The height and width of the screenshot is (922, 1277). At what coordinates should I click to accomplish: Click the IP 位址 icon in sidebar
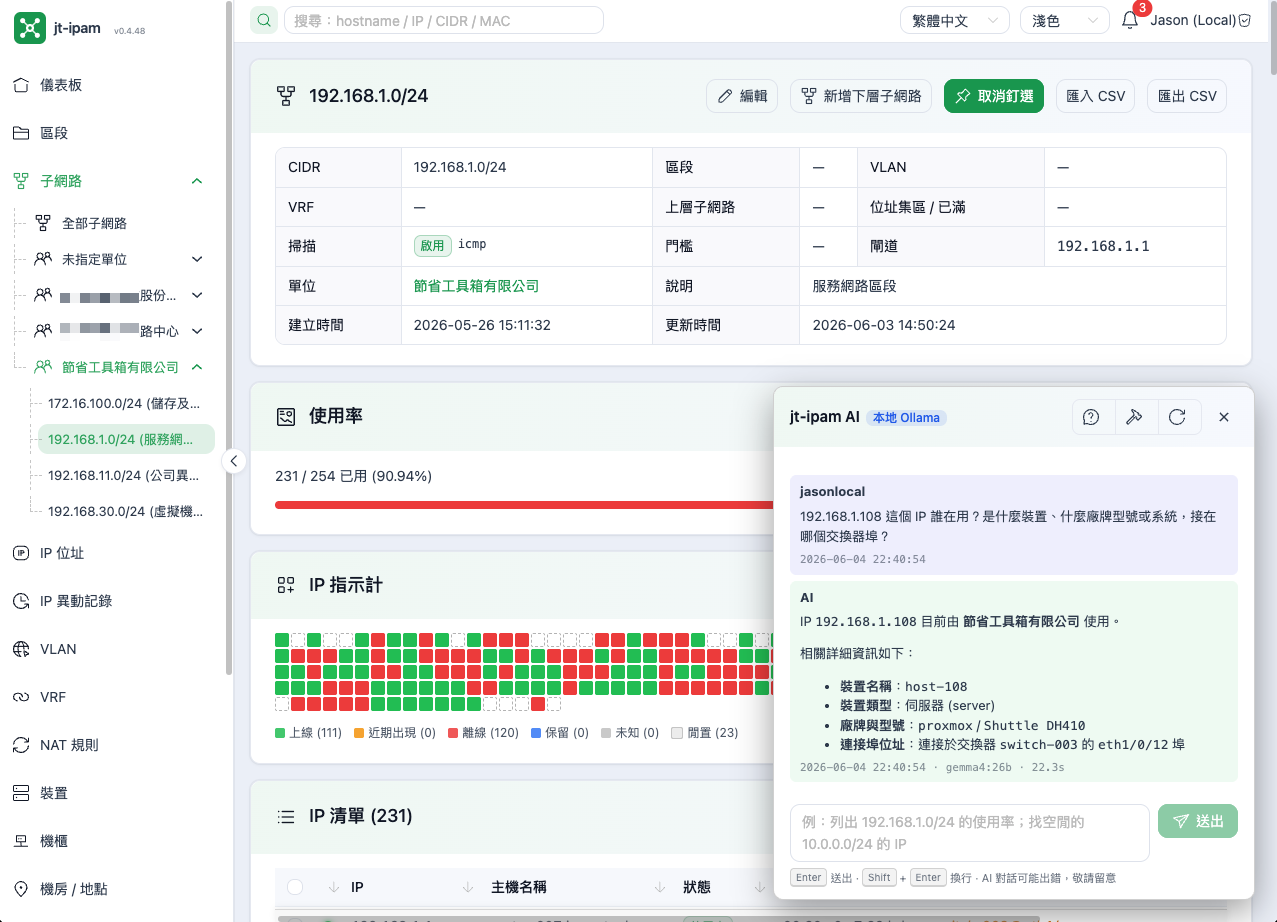coord(21,553)
